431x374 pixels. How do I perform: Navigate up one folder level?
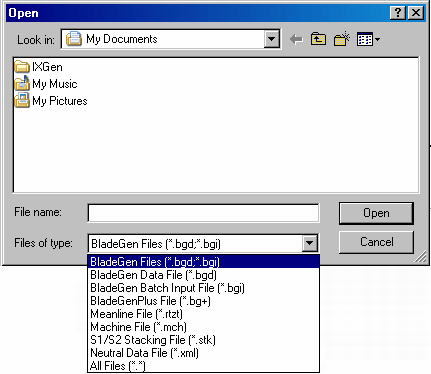[x=318, y=39]
